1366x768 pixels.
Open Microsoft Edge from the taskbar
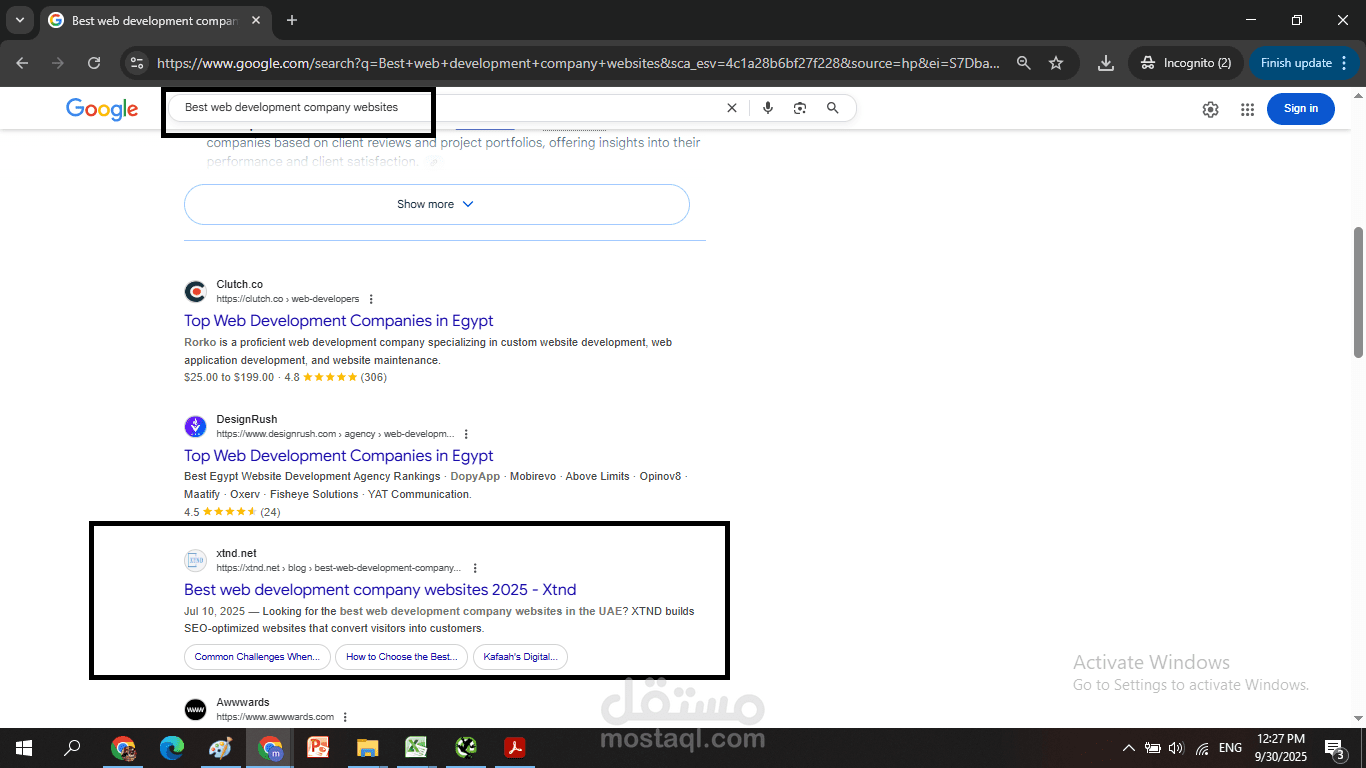tap(172, 747)
